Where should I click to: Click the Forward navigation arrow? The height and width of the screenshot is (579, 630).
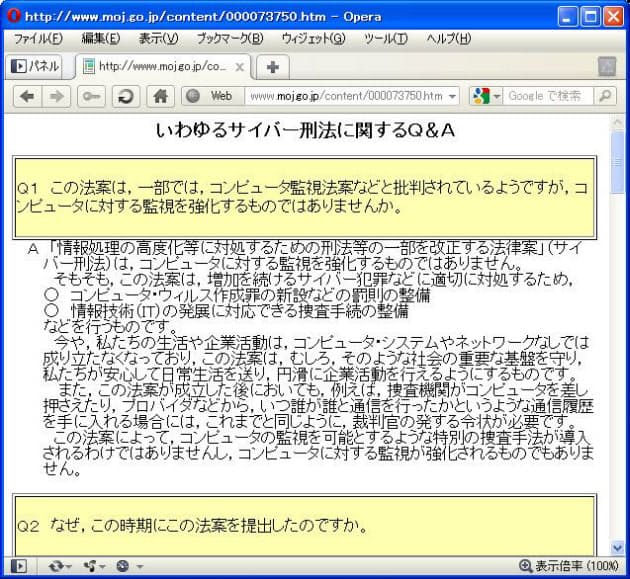[57, 96]
